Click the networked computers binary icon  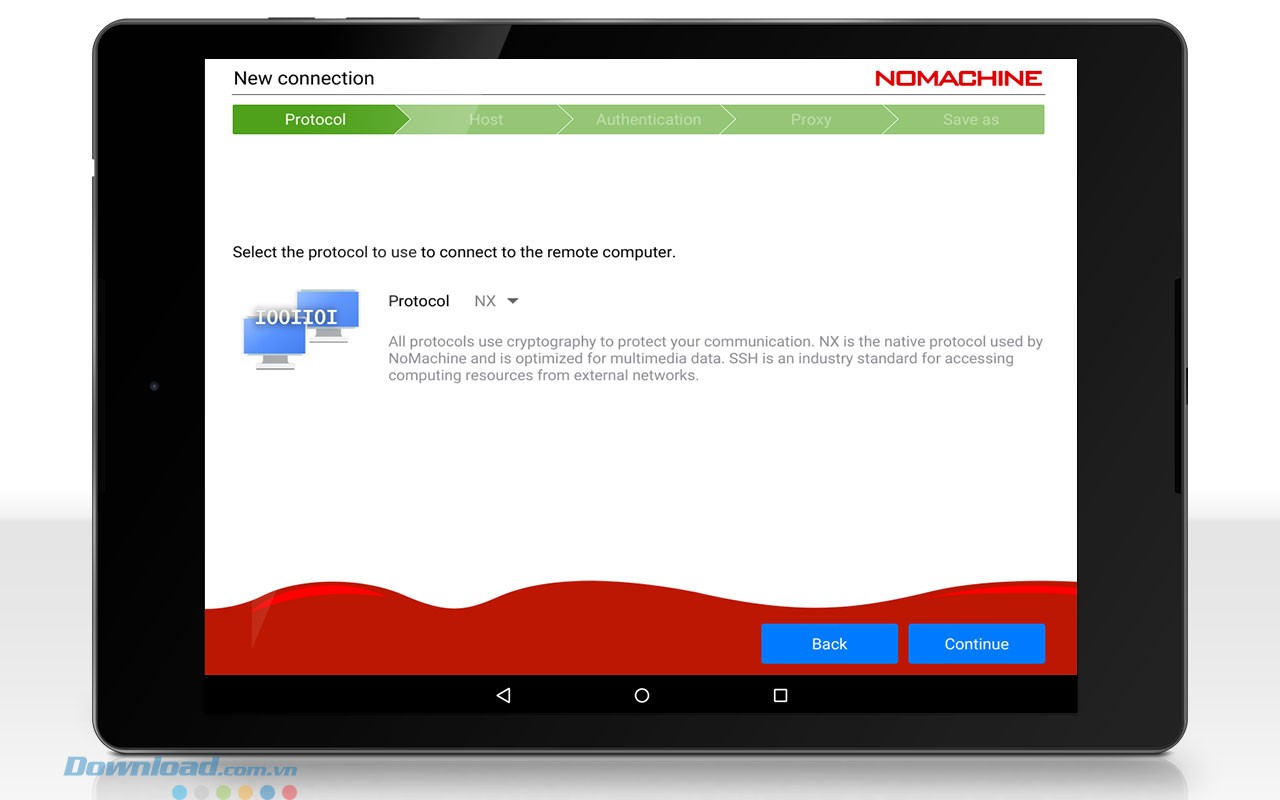[301, 329]
